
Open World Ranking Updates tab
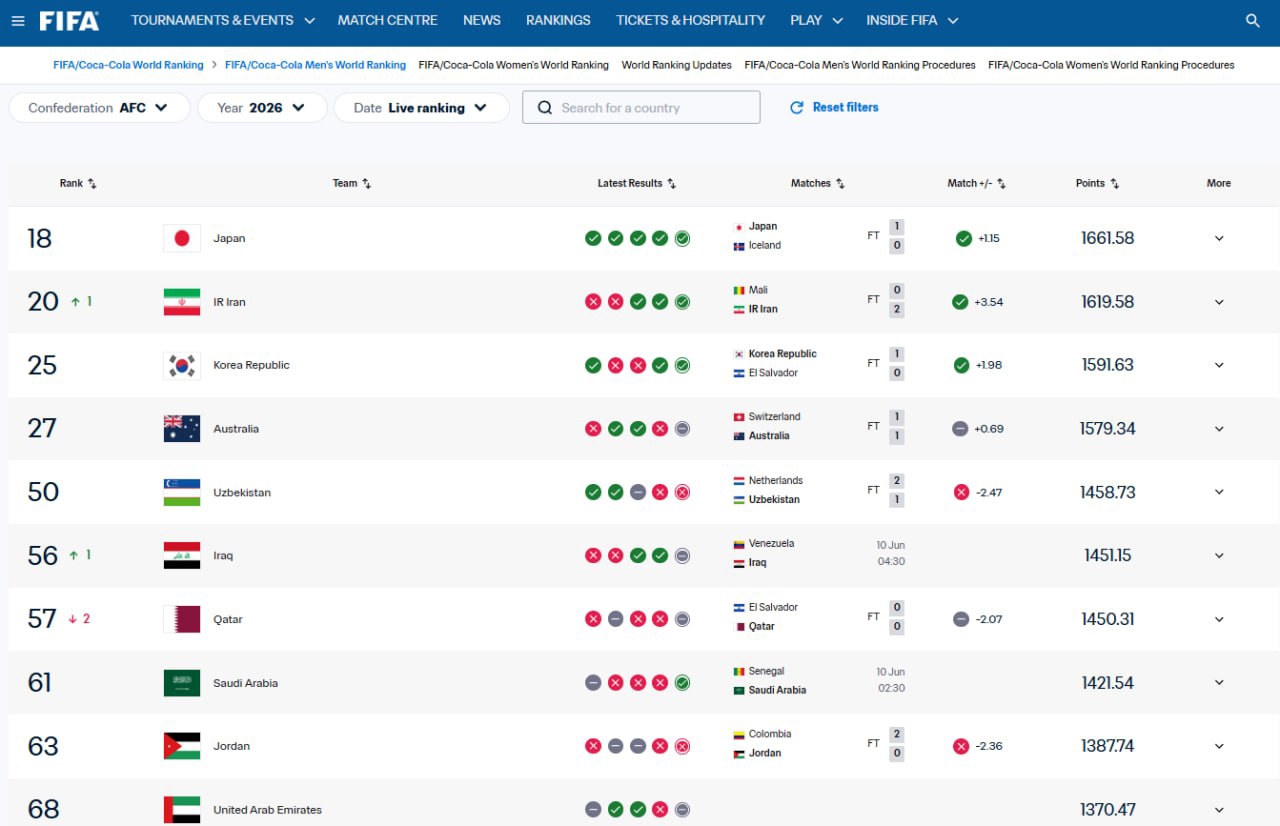677,65
